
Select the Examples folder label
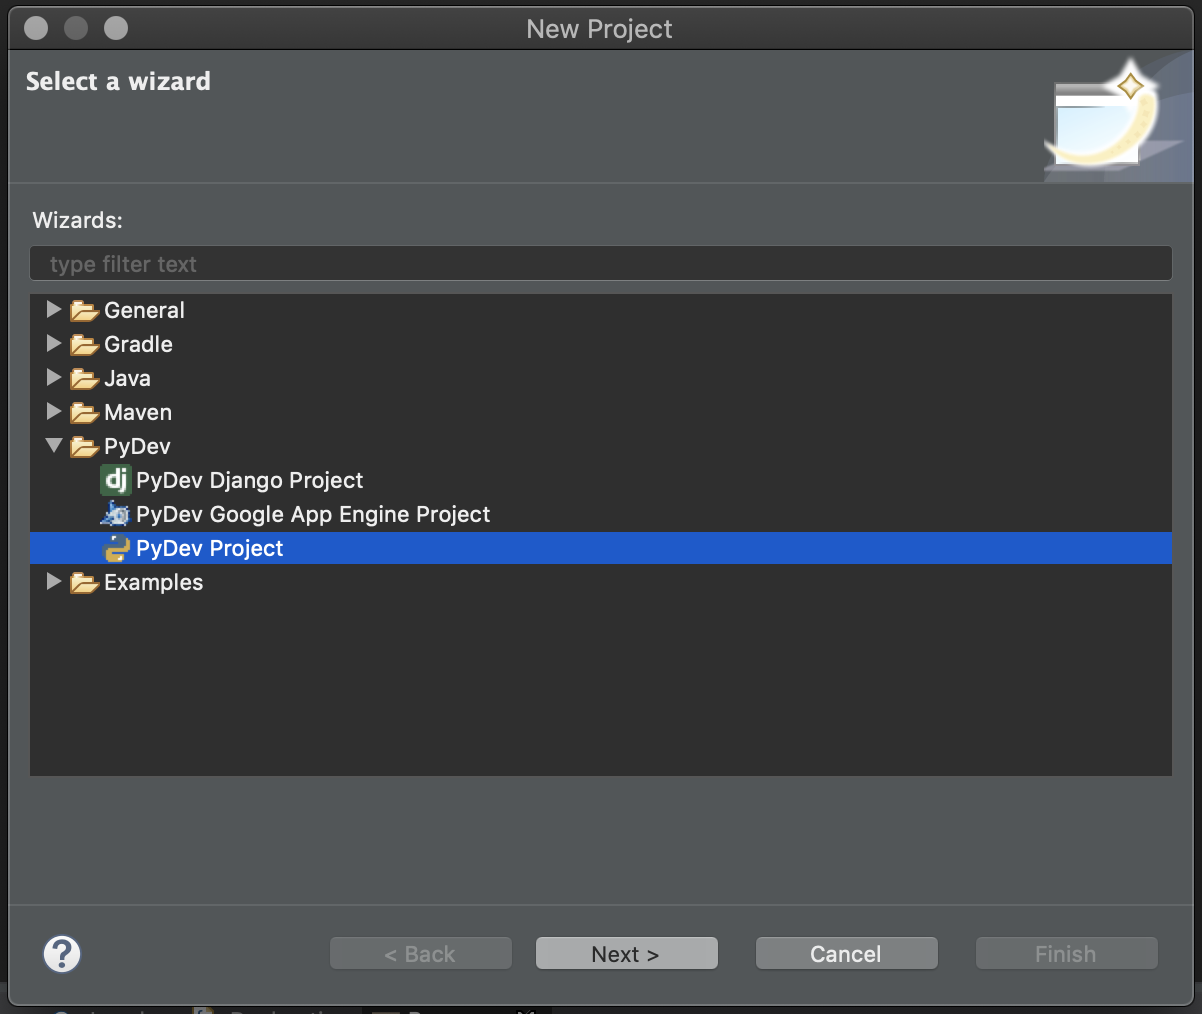tap(153, 583)
